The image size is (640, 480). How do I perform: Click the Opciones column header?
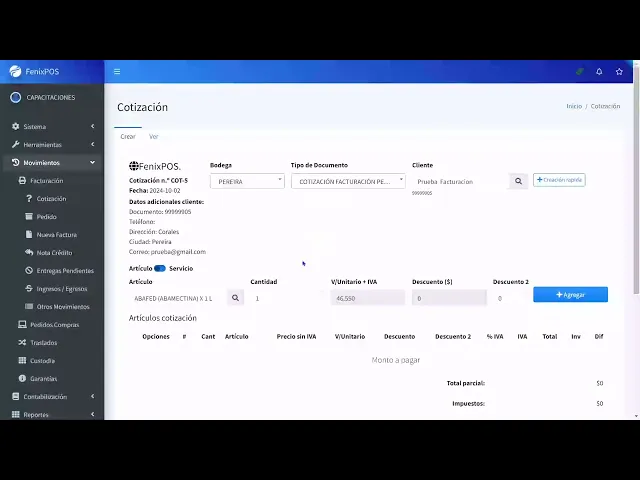pyautogui.click(x=156, y=336)
